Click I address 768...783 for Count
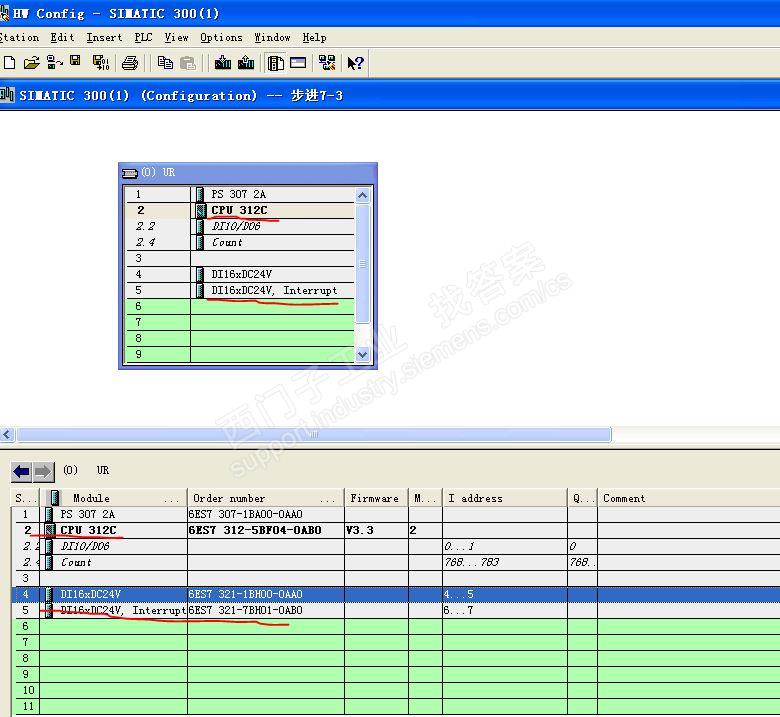Screen dimensions: 780x717 [472, 562]
